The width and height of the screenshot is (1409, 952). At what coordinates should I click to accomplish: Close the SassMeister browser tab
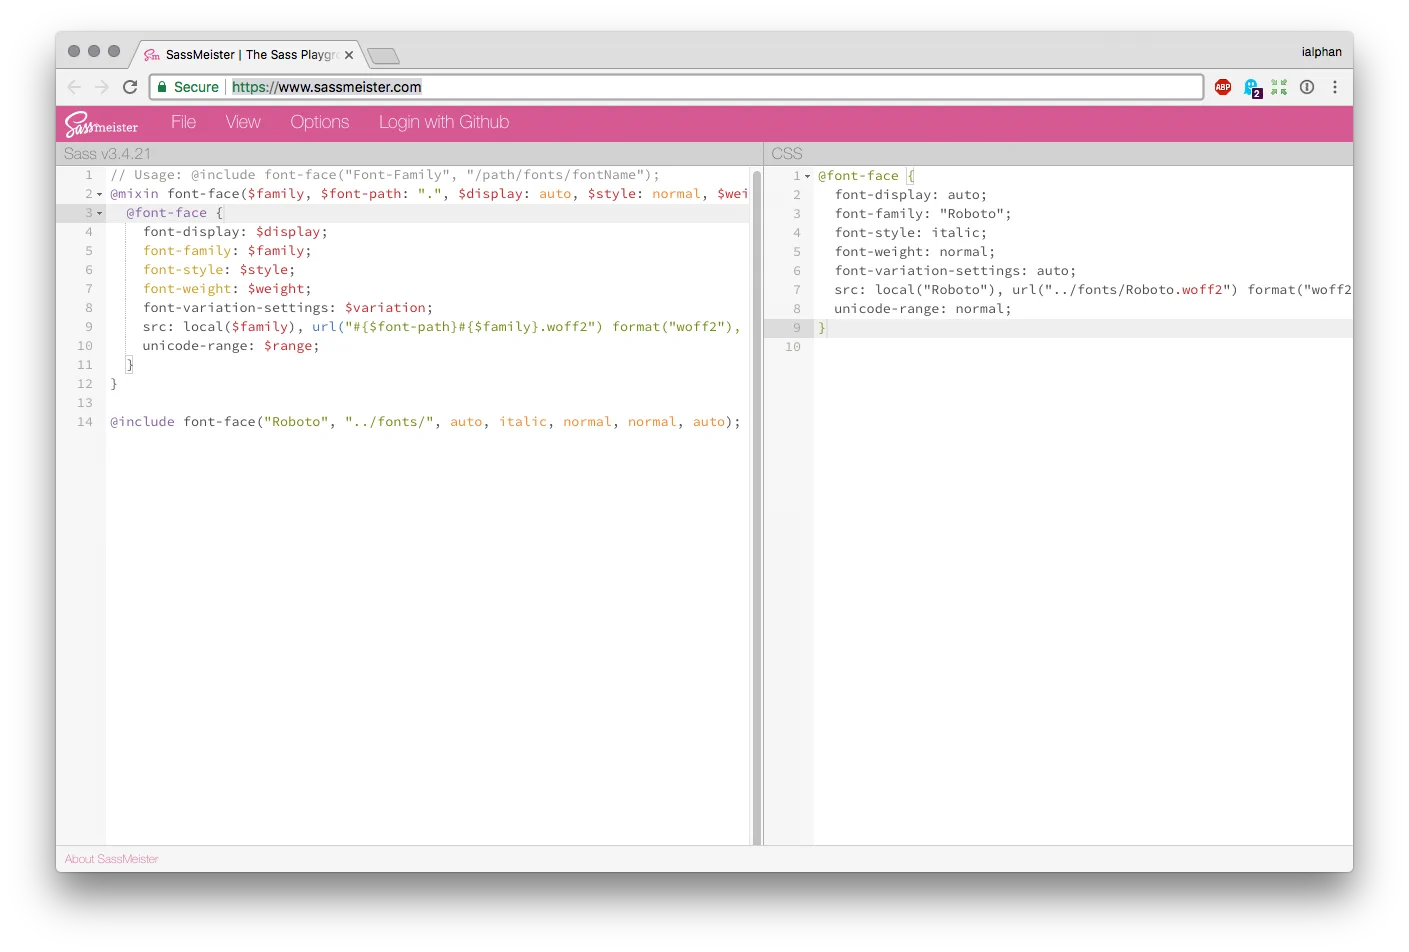349,55
